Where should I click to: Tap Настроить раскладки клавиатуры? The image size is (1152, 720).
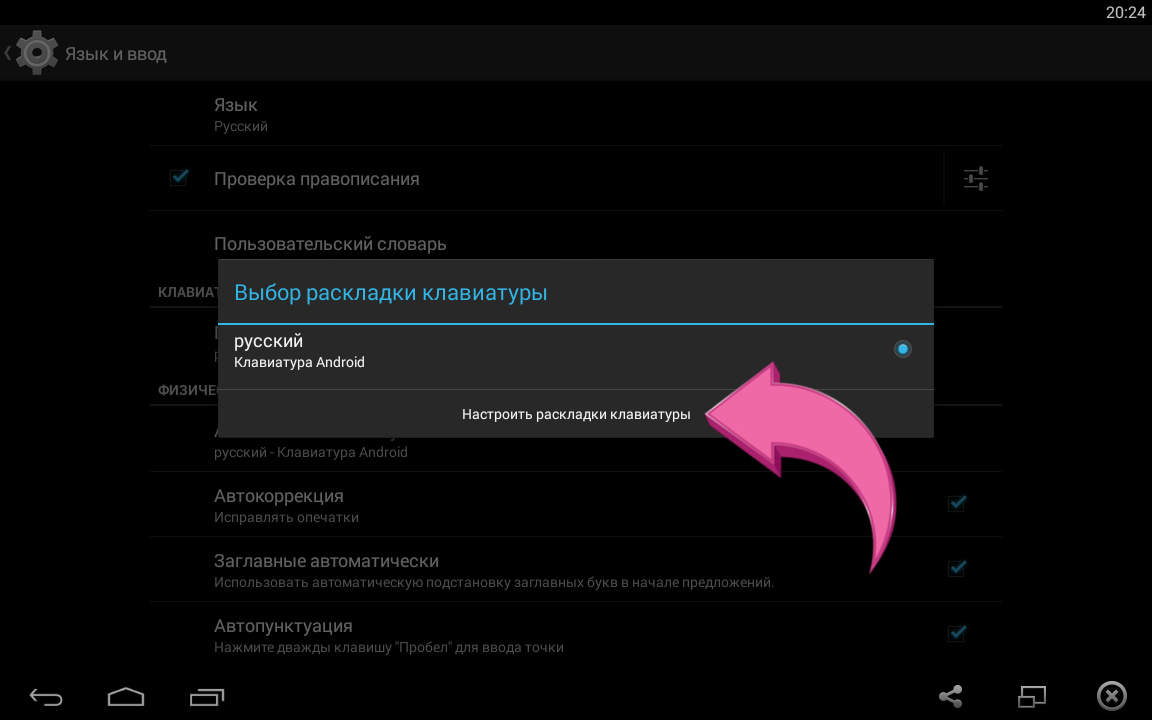[x=576, y=412]
